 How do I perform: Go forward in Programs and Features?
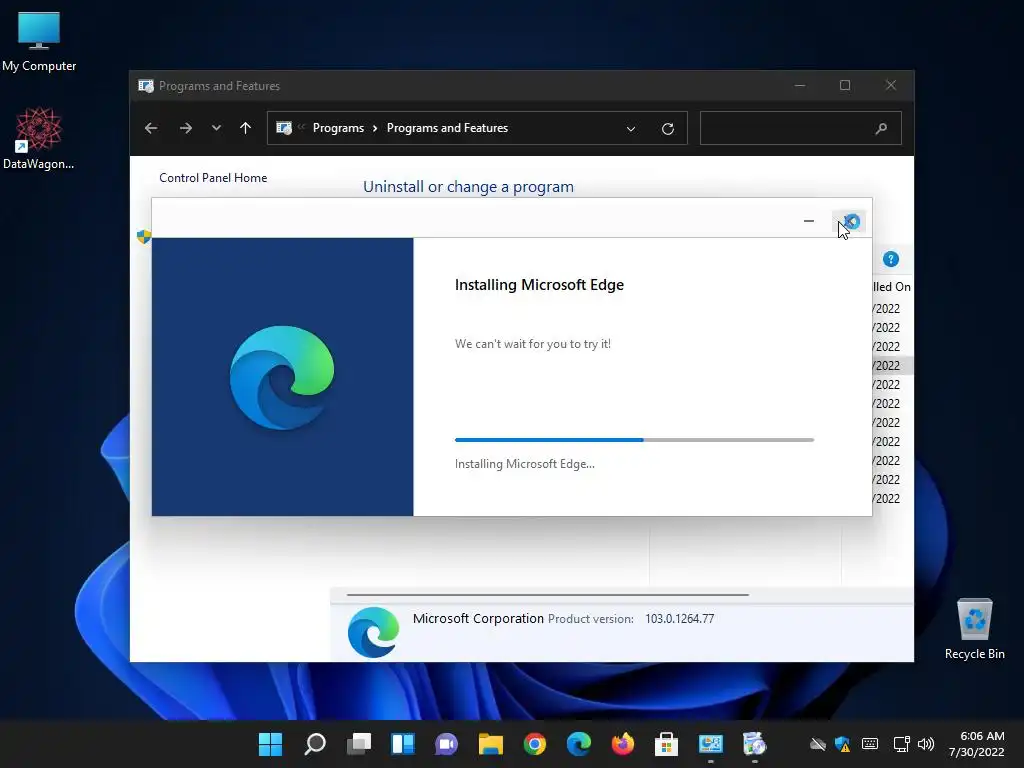pyautogui.click(x=186, y=128)
